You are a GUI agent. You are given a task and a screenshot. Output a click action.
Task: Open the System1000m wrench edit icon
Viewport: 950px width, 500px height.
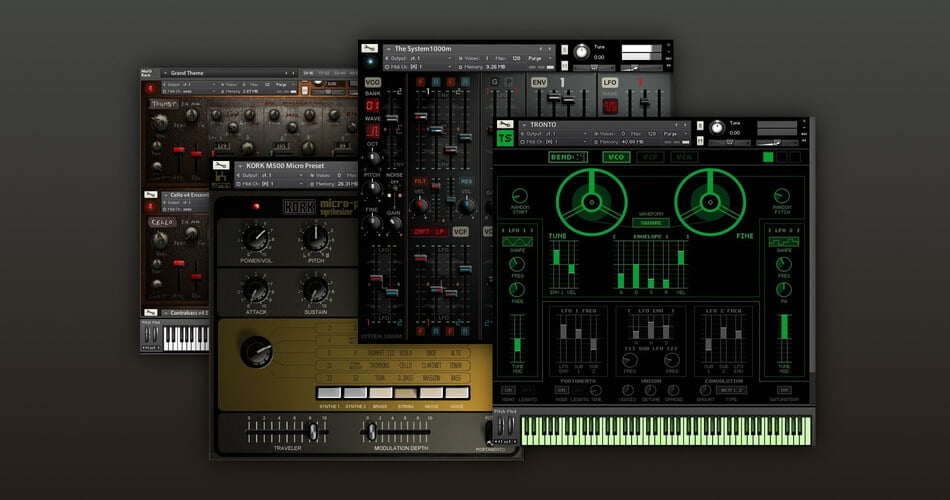pos(369,48)
